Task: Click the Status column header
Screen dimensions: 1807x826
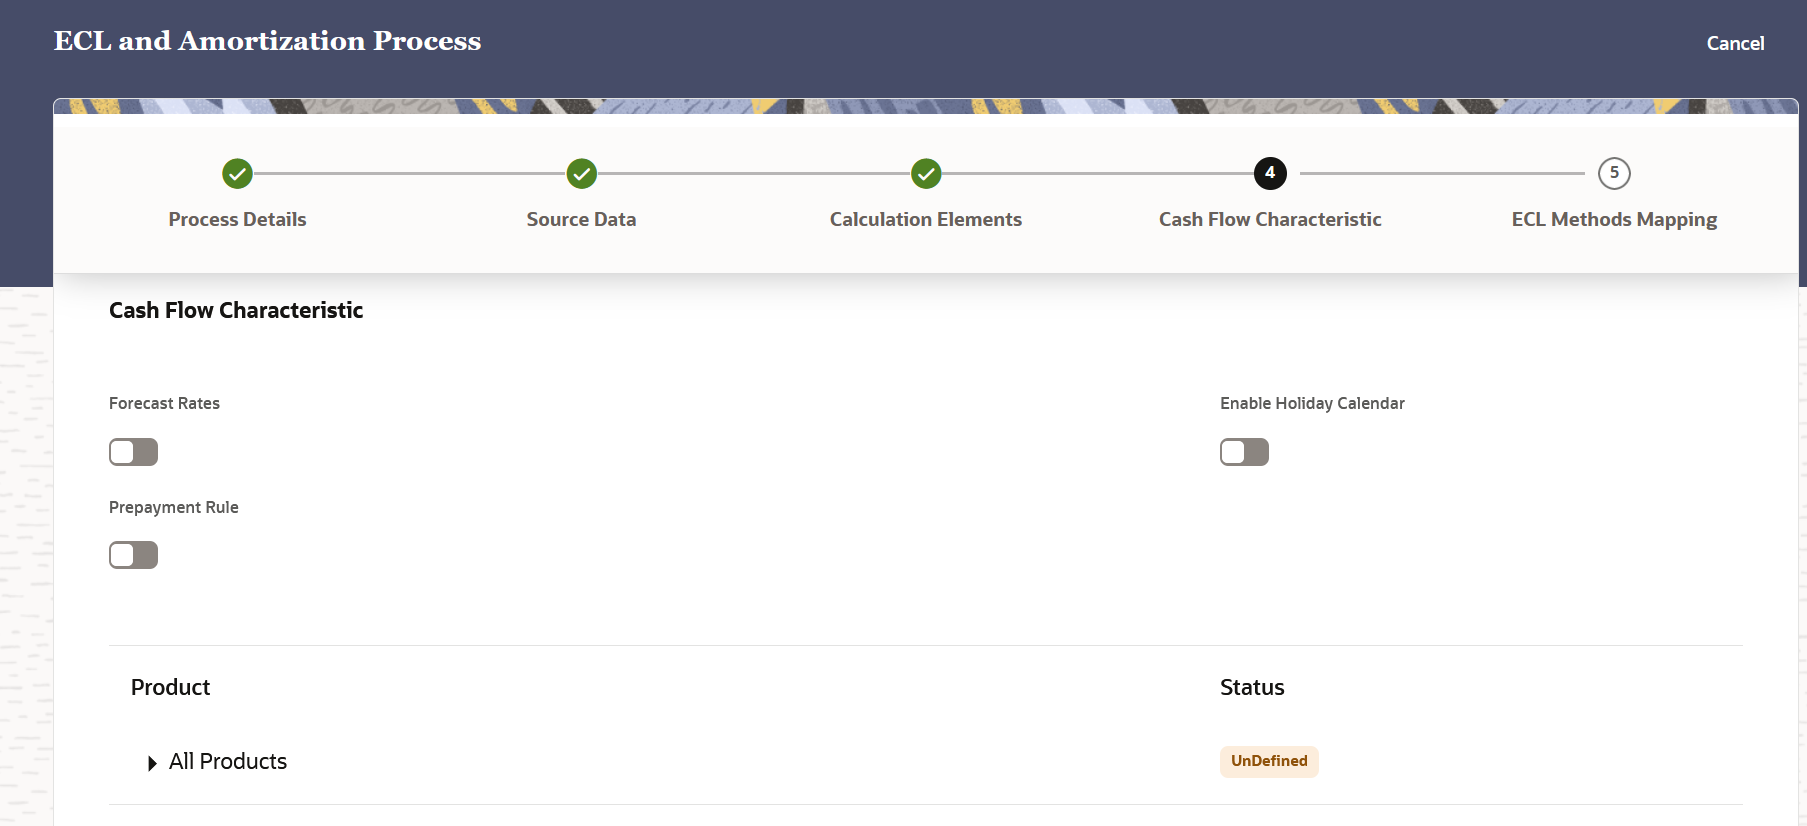Action: point(1252,687)
